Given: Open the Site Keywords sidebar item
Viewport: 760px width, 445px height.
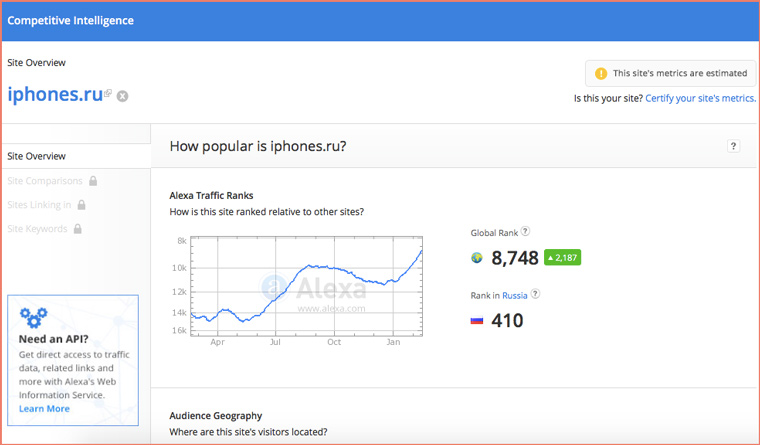Looking at the screenshot, I should [37, 229].
